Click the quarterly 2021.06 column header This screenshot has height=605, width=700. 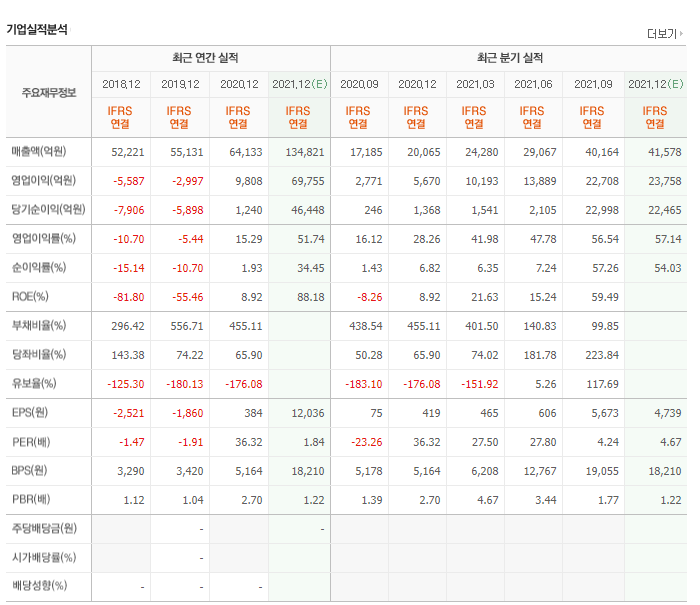point(533,84)
